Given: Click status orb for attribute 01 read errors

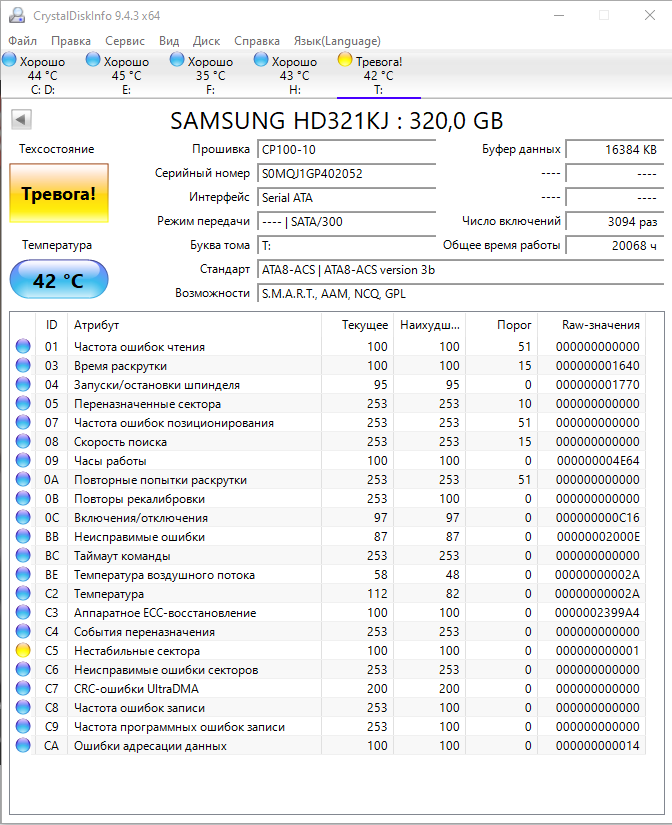Looking at the screenshot, I should click(x=23, y=346).
